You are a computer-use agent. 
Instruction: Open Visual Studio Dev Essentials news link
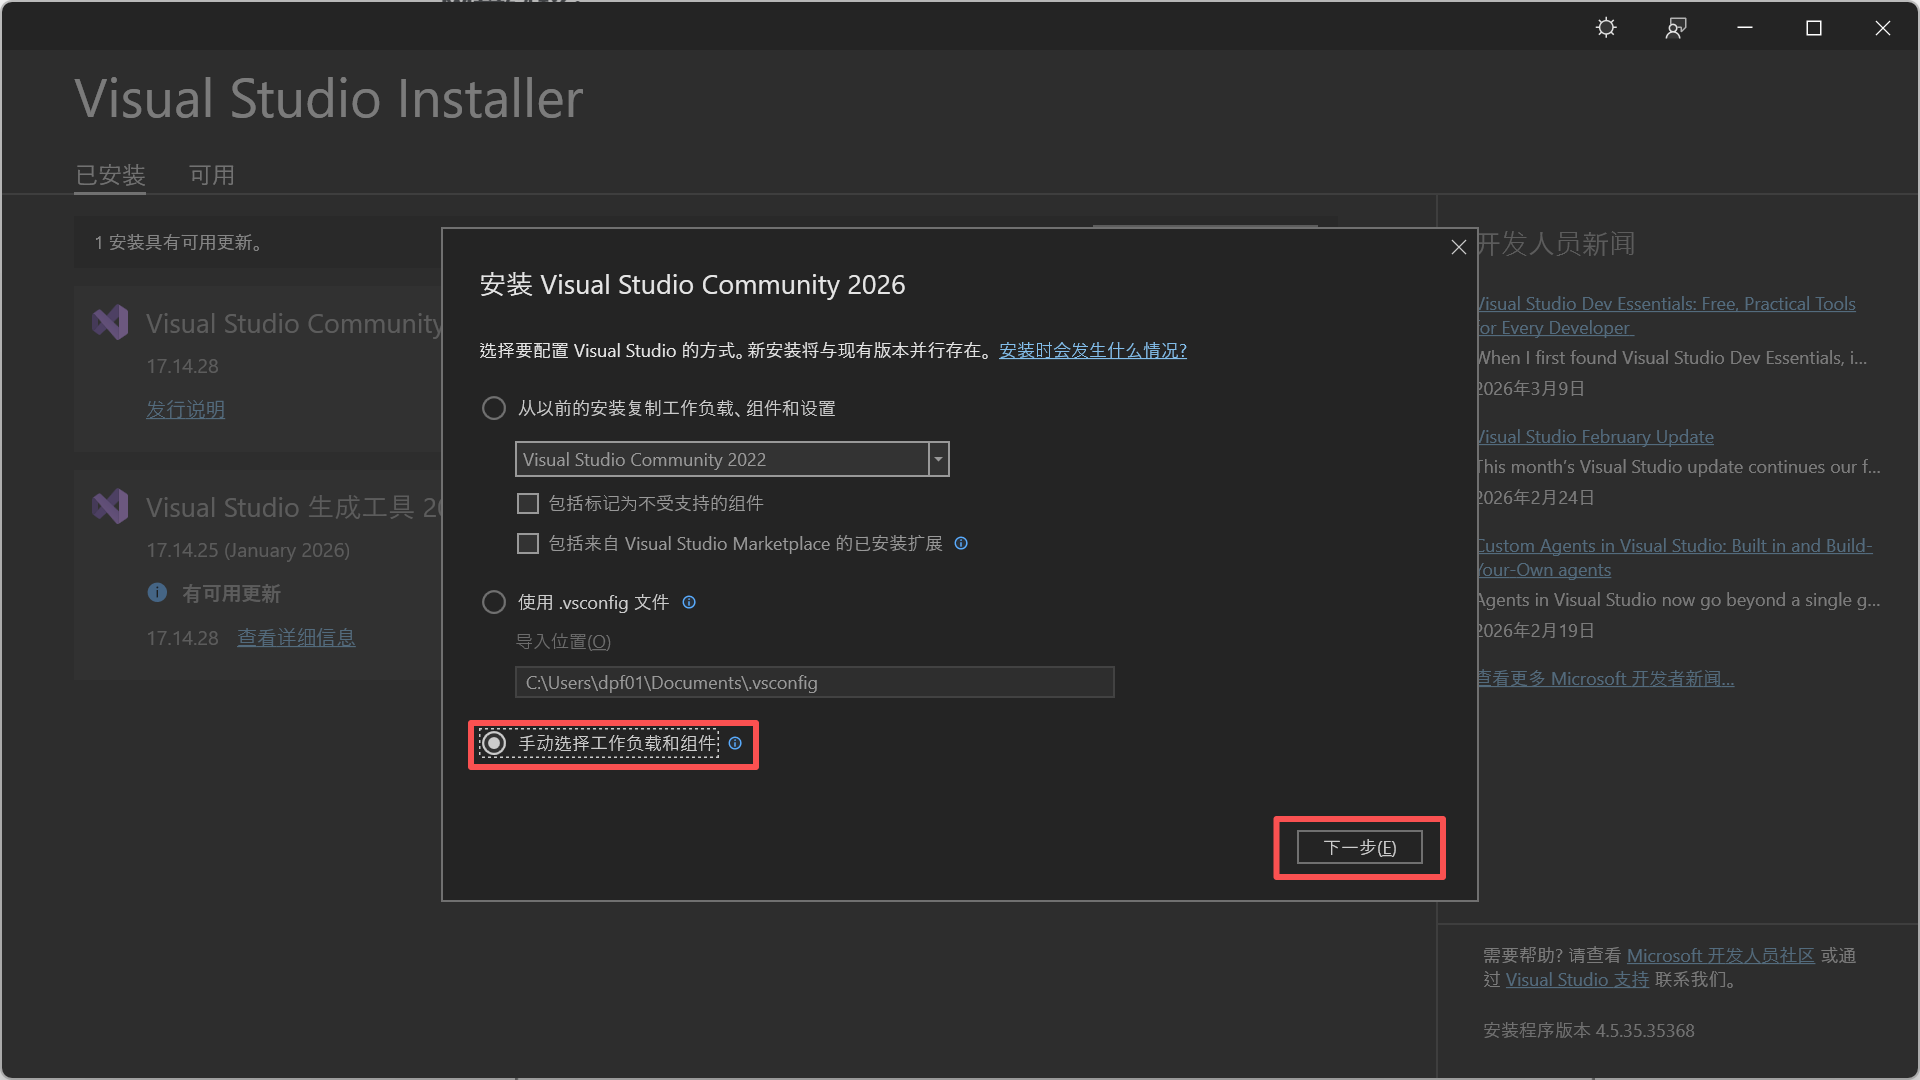1666,315
